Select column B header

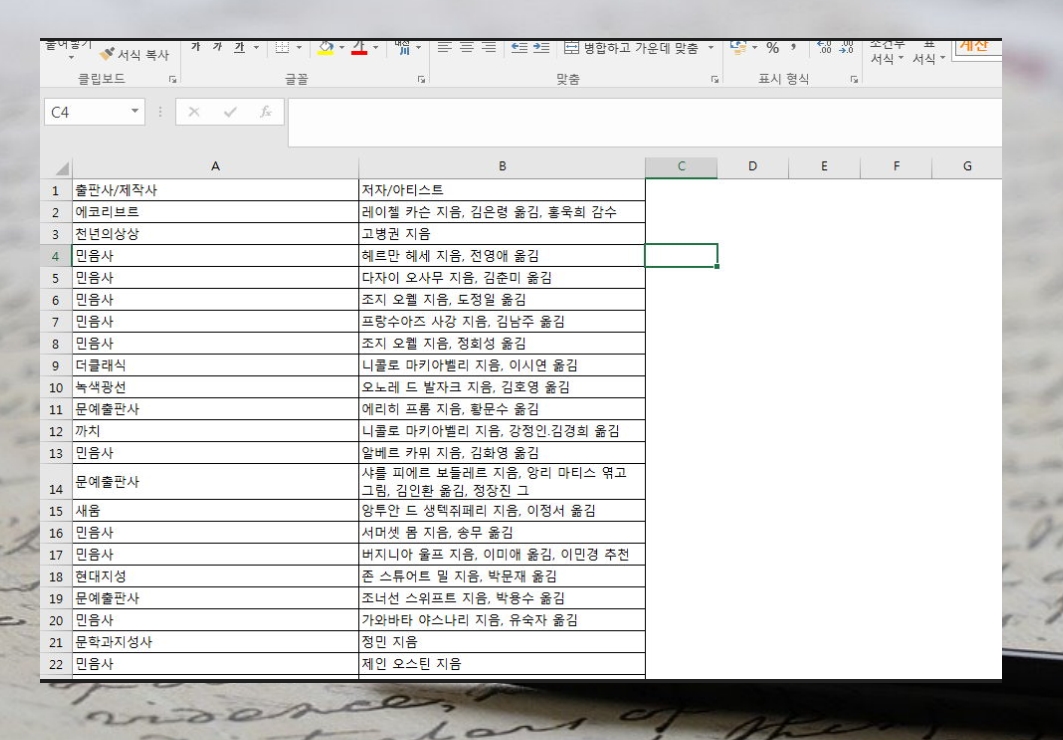click(502, 167)
